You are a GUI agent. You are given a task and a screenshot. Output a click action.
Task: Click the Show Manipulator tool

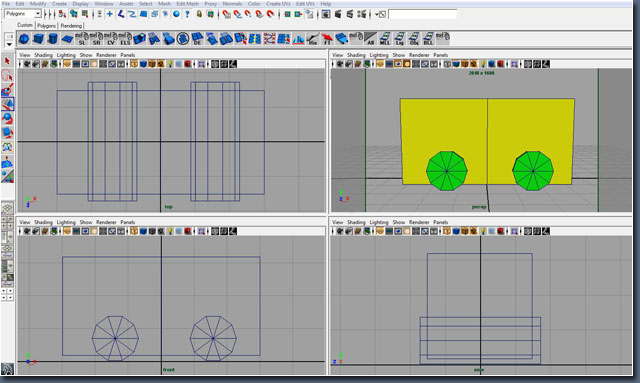pos(7,176)
